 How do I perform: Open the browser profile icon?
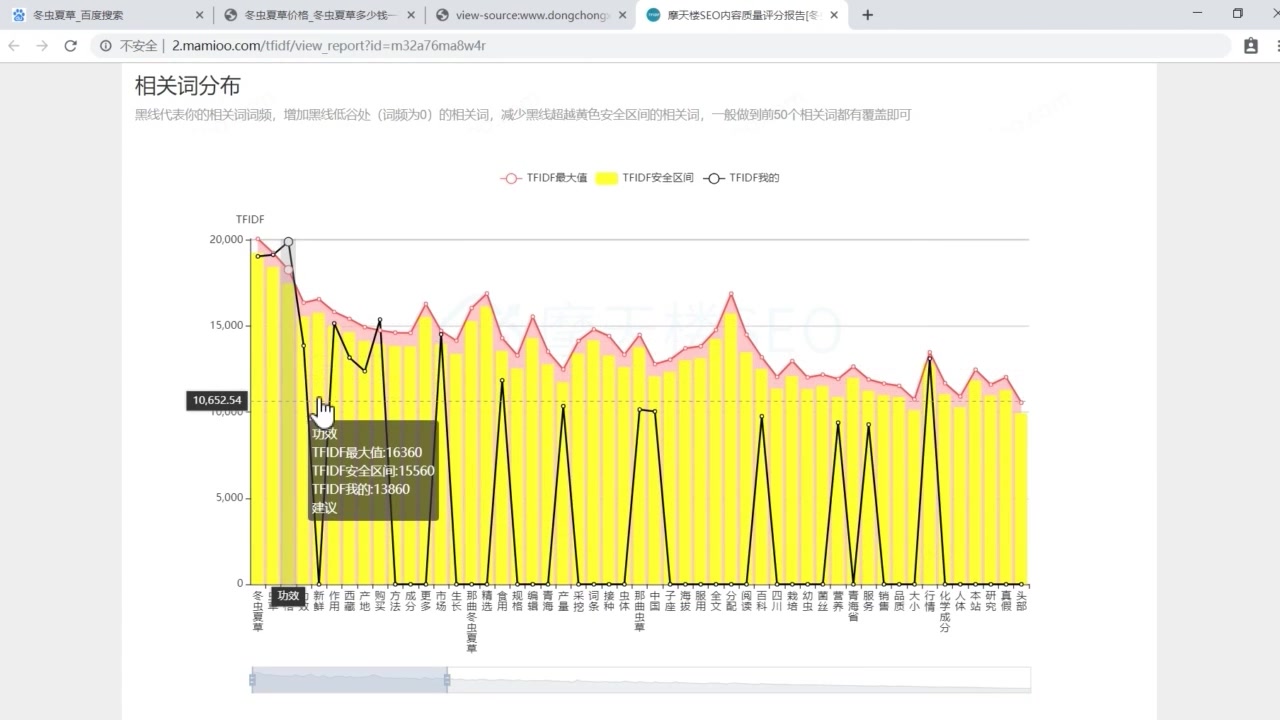[1250, 46]
